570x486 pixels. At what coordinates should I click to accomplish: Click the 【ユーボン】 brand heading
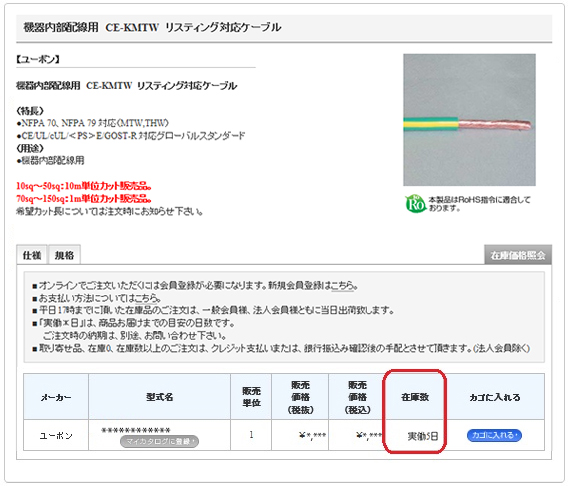(x=38, y=59)
